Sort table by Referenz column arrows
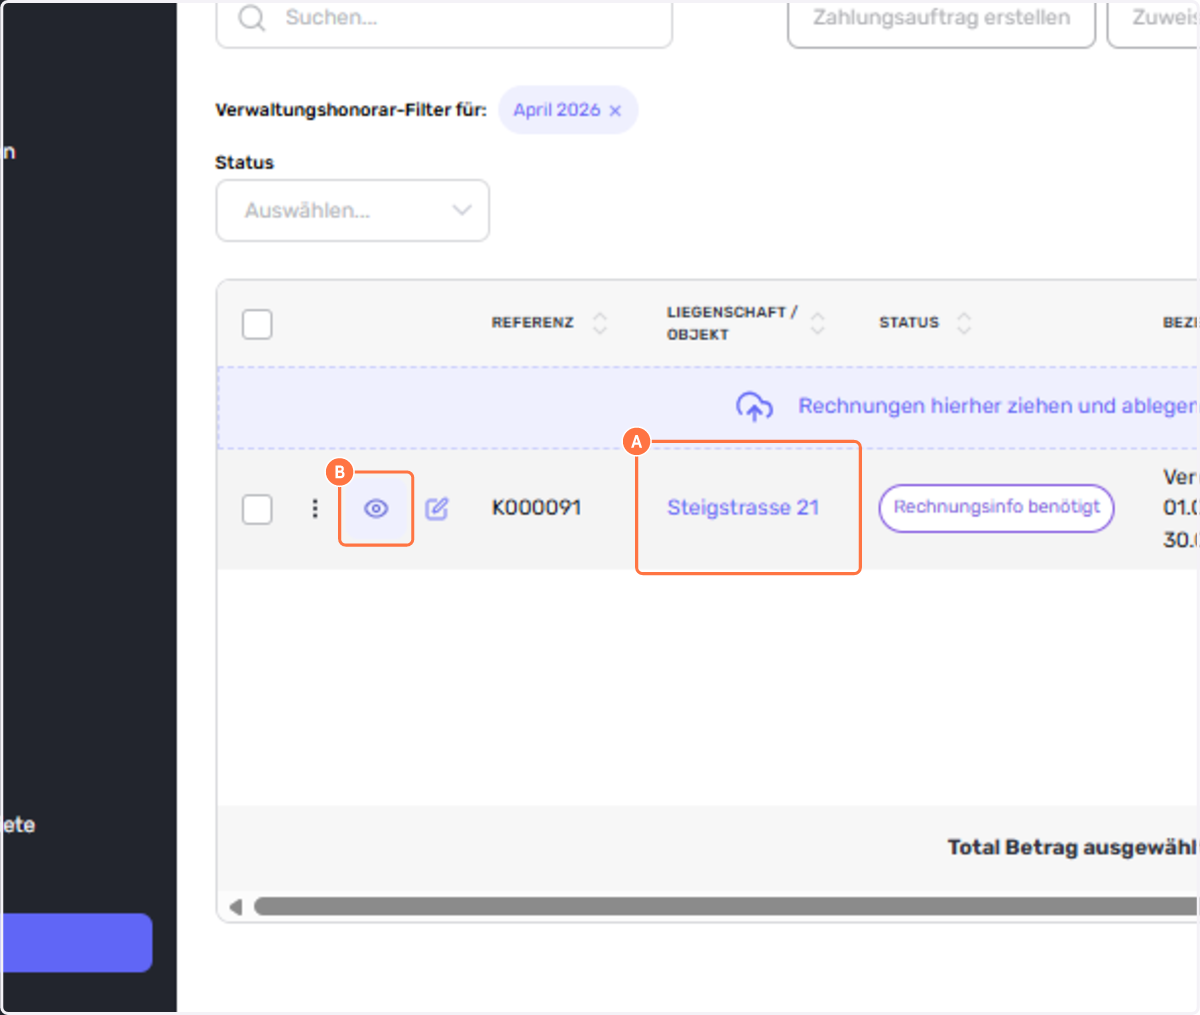The height and width of the screenshot is (1015, 1200). point(600,323)
